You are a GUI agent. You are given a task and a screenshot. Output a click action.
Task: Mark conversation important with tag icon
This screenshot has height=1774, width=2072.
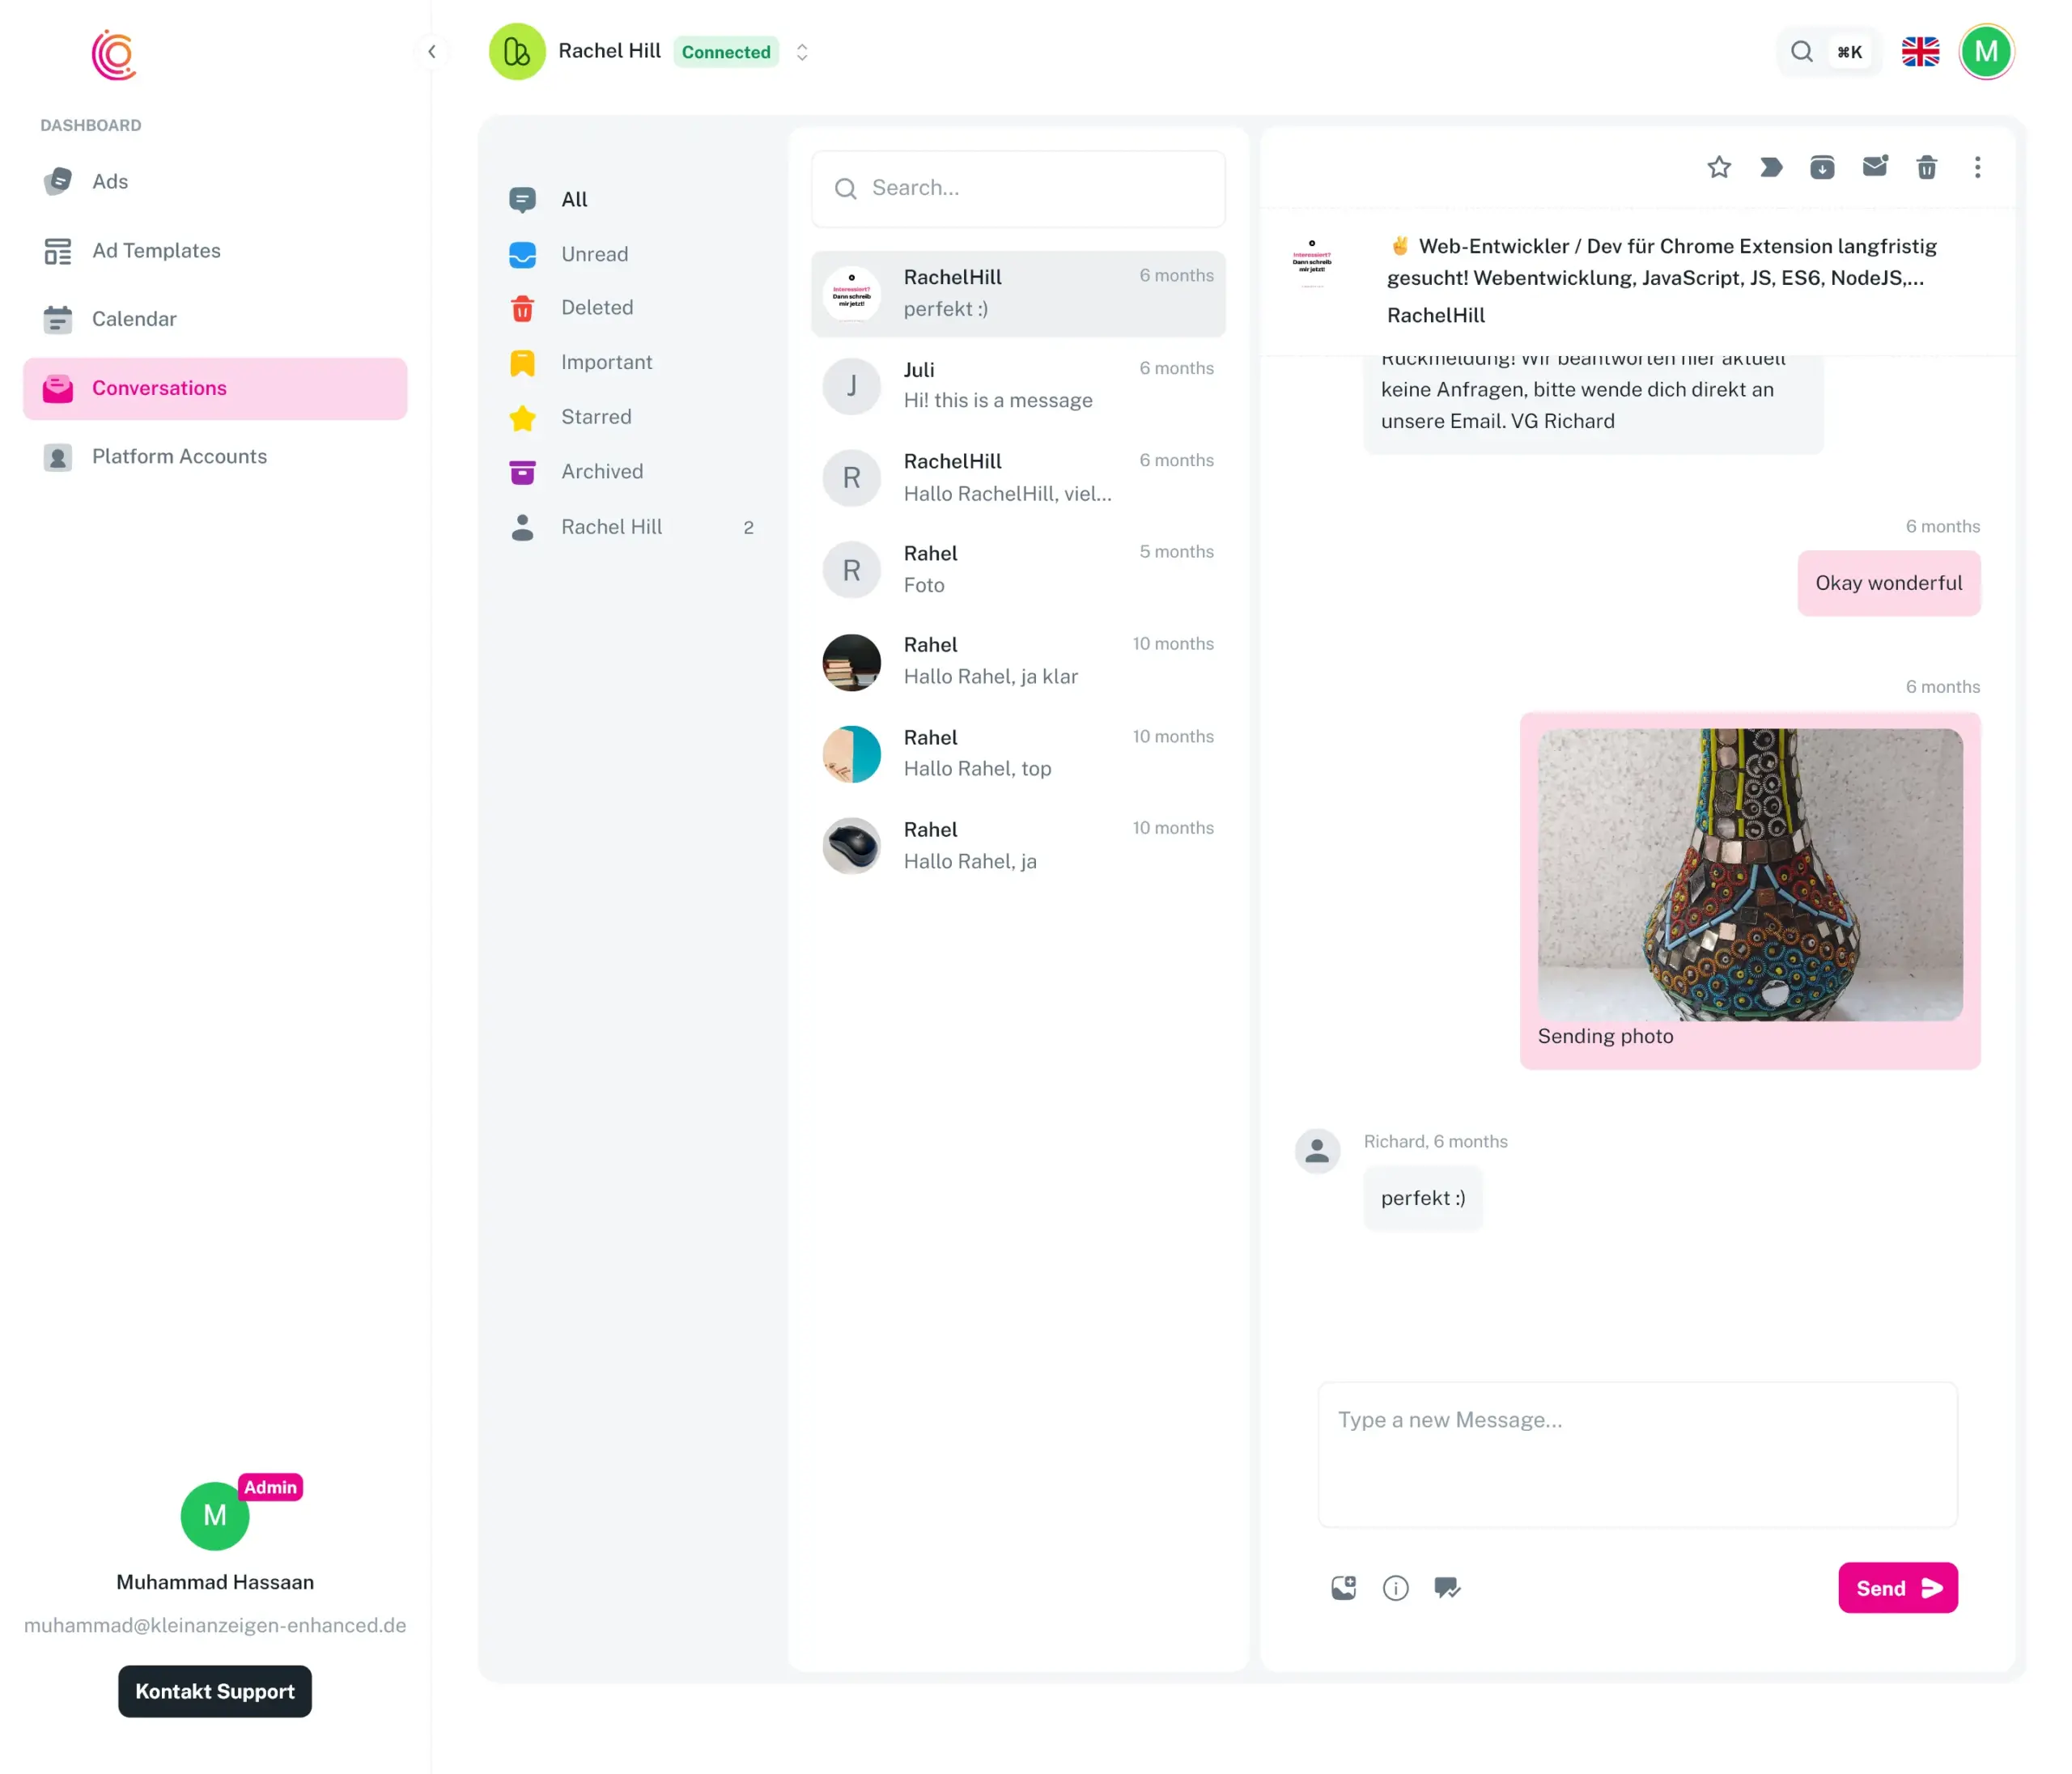tap(1770, 167)
